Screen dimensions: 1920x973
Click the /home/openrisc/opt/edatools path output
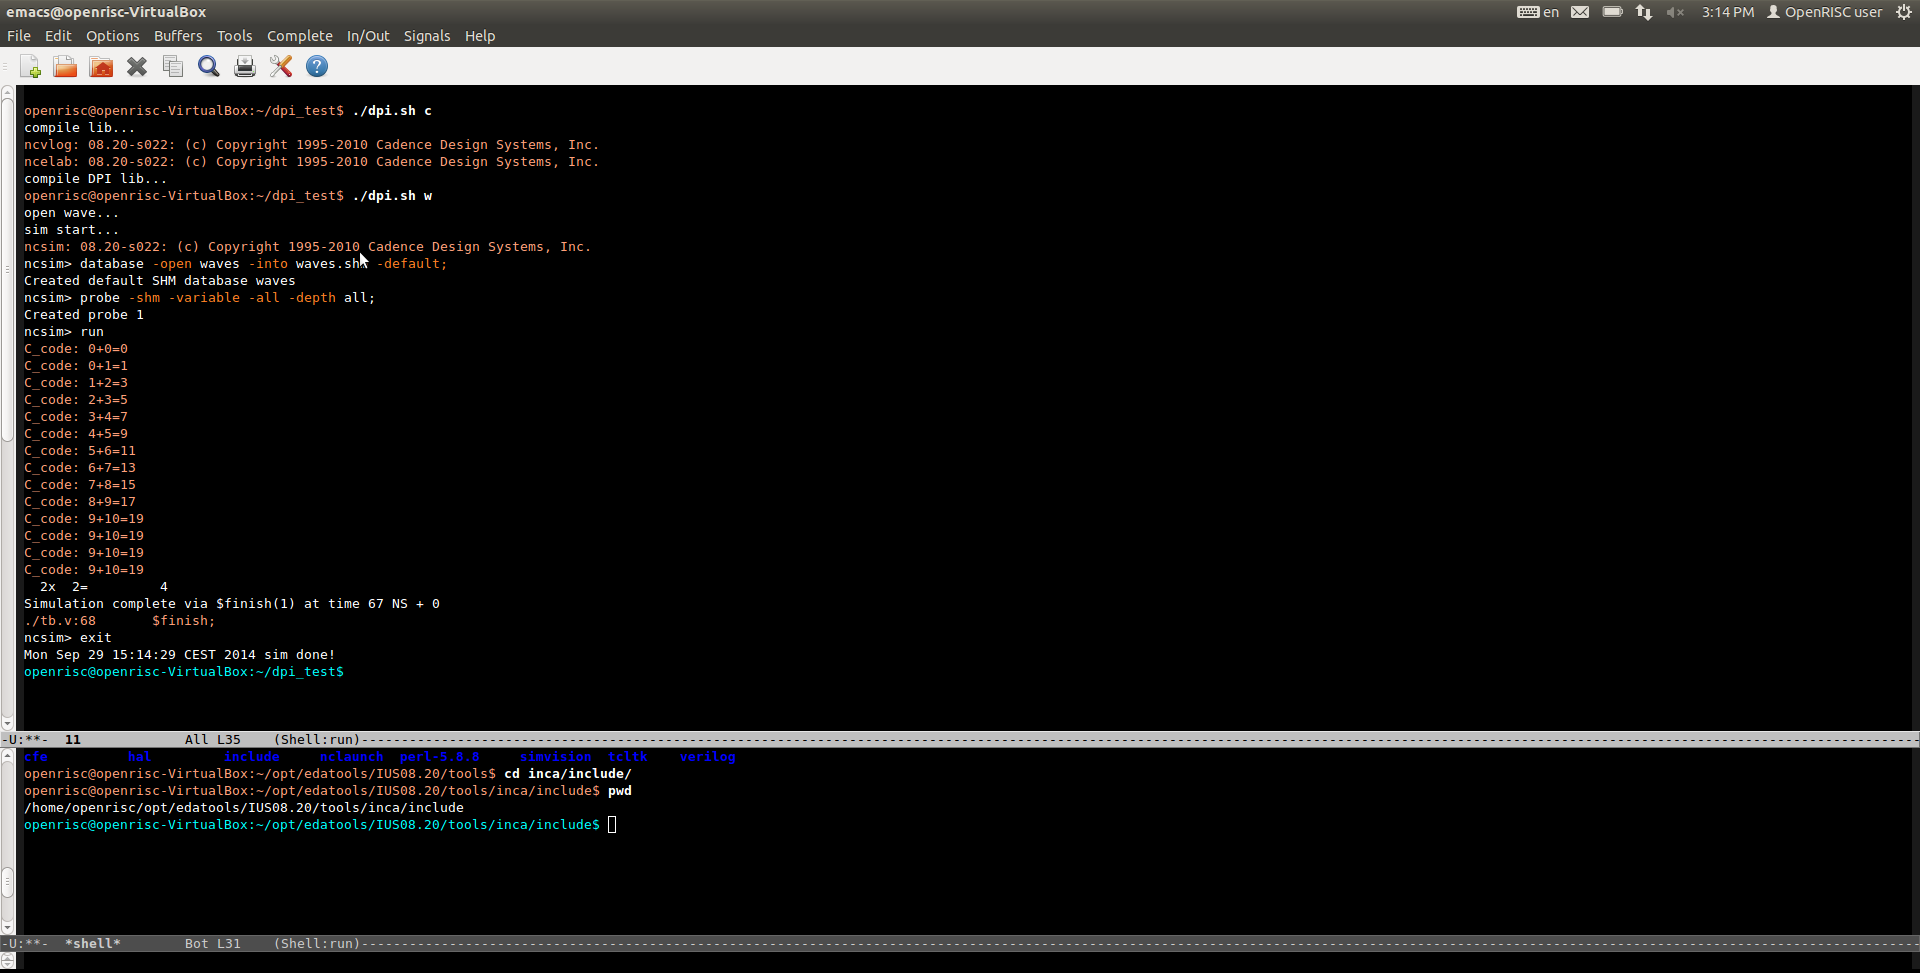244,808
